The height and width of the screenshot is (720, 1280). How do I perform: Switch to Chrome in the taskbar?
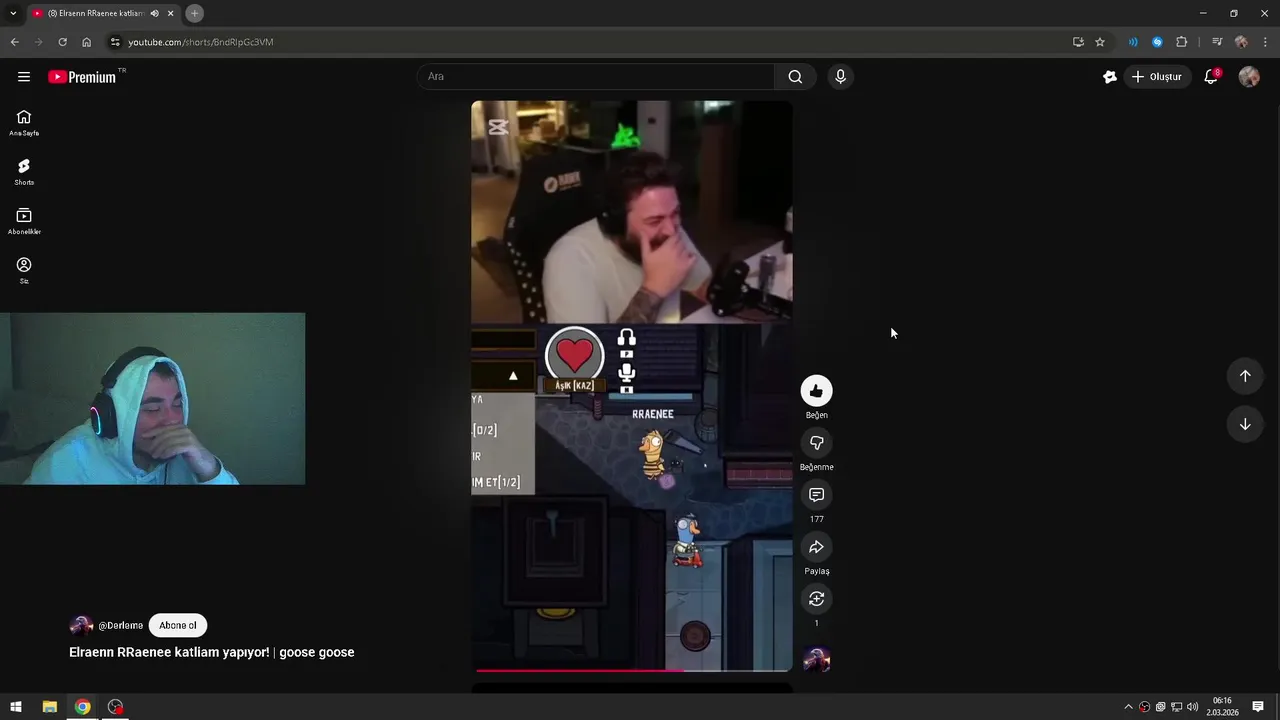pos(82,707)
